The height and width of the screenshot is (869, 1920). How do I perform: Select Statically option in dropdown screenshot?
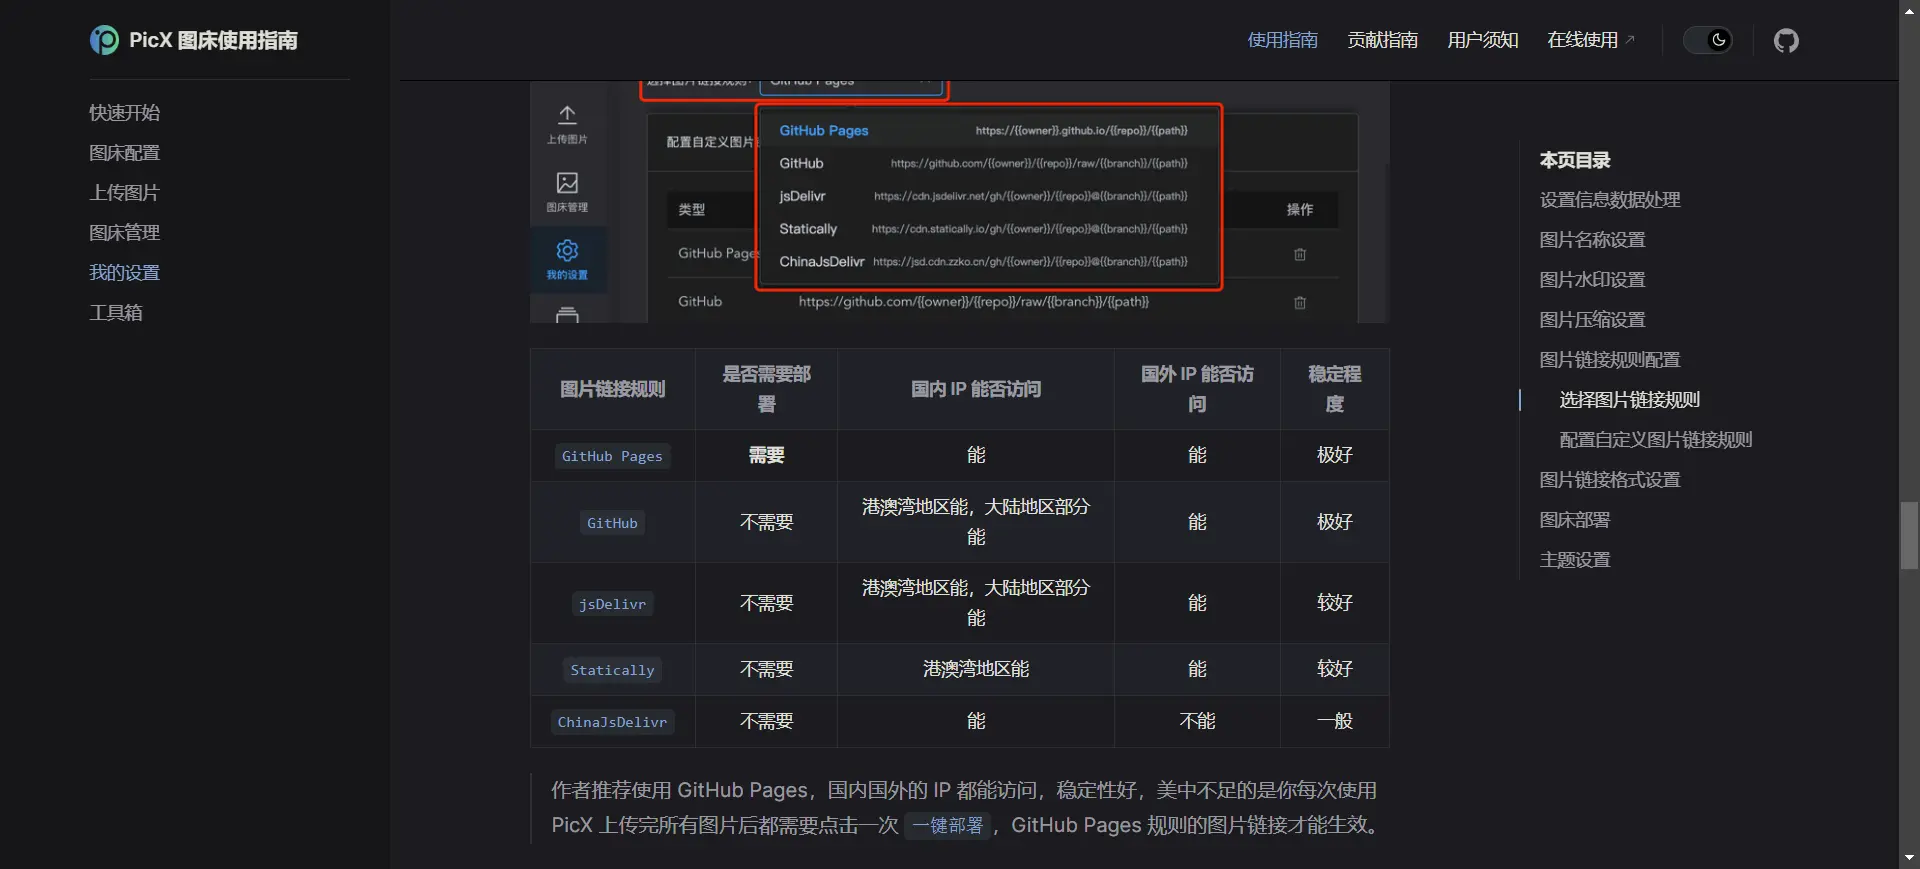point(988,229)
